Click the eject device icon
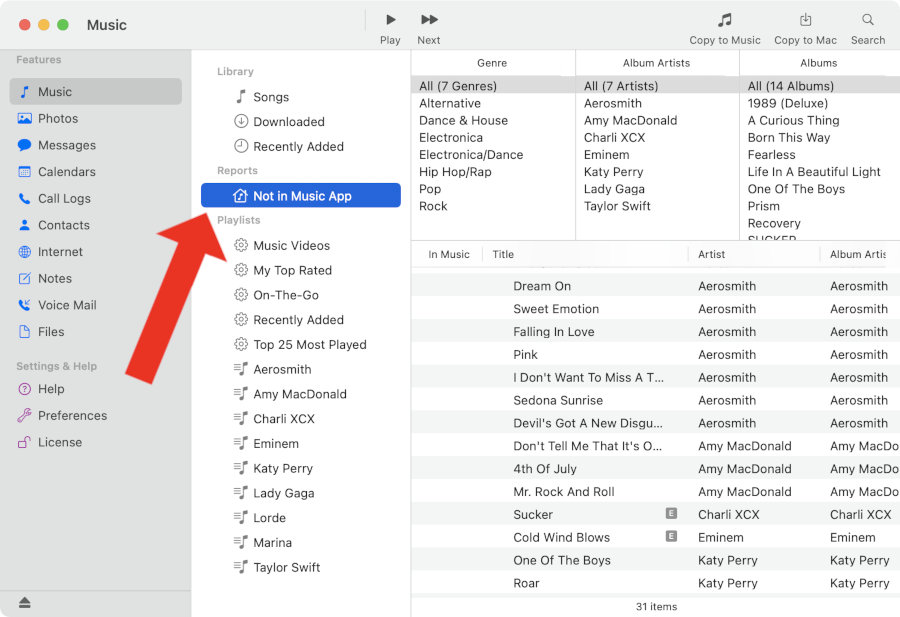Viewport: 900px width, 617px height. pyautogui.click(x=24, y=602)
